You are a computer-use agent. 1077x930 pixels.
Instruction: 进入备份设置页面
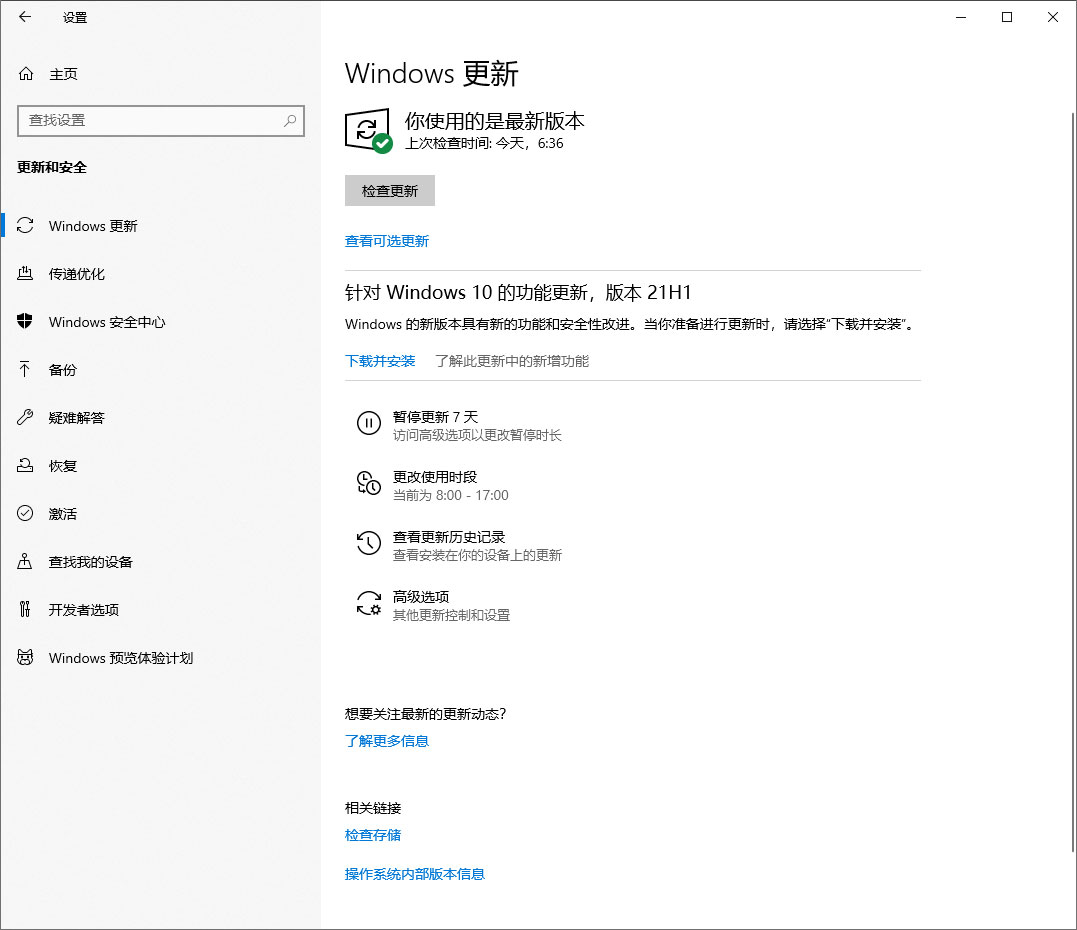point(62,369)
